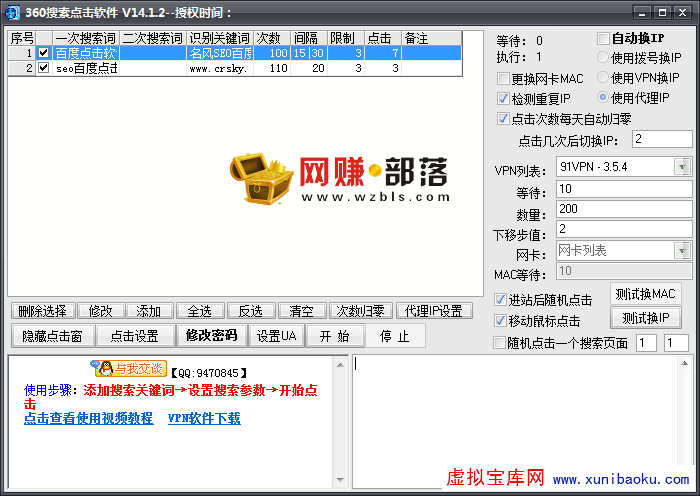Click the 与我交谈 QQ chat icon
Viewport: 700px width, 496px height.
(x=128, y=369)
